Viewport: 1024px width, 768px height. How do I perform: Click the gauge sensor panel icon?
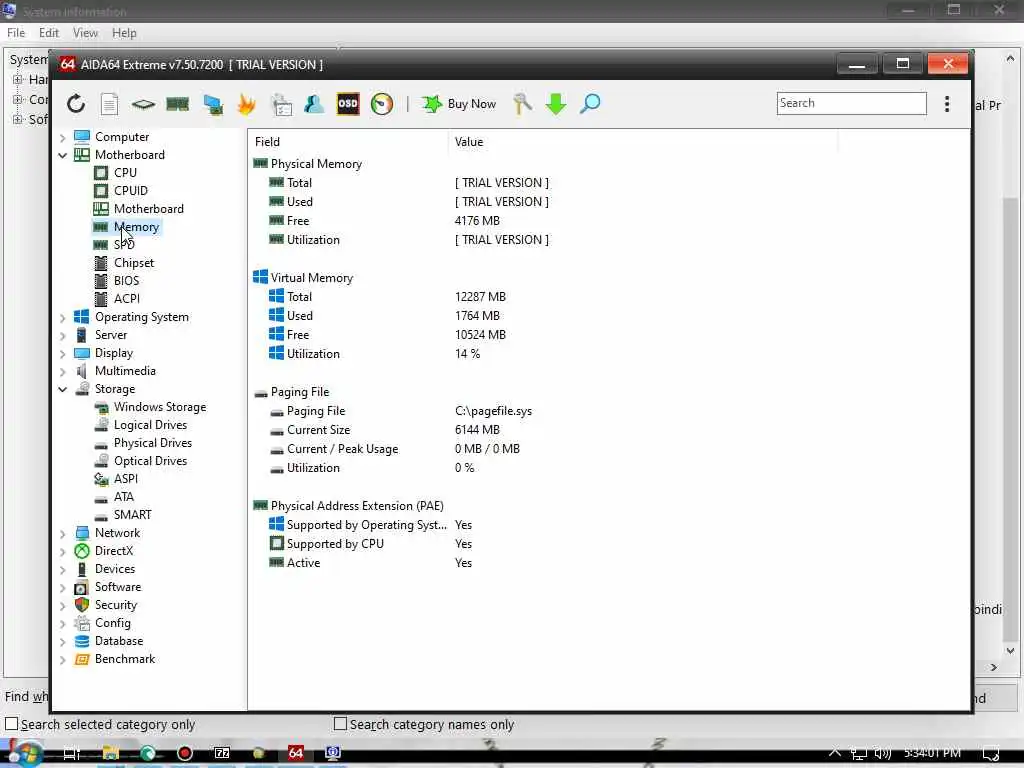pos(382,104)
